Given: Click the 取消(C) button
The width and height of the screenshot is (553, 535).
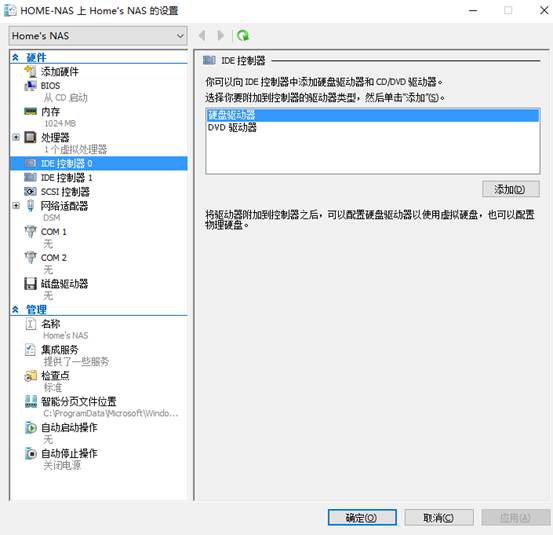Looking at the screenshot, I should pos(438,517).
